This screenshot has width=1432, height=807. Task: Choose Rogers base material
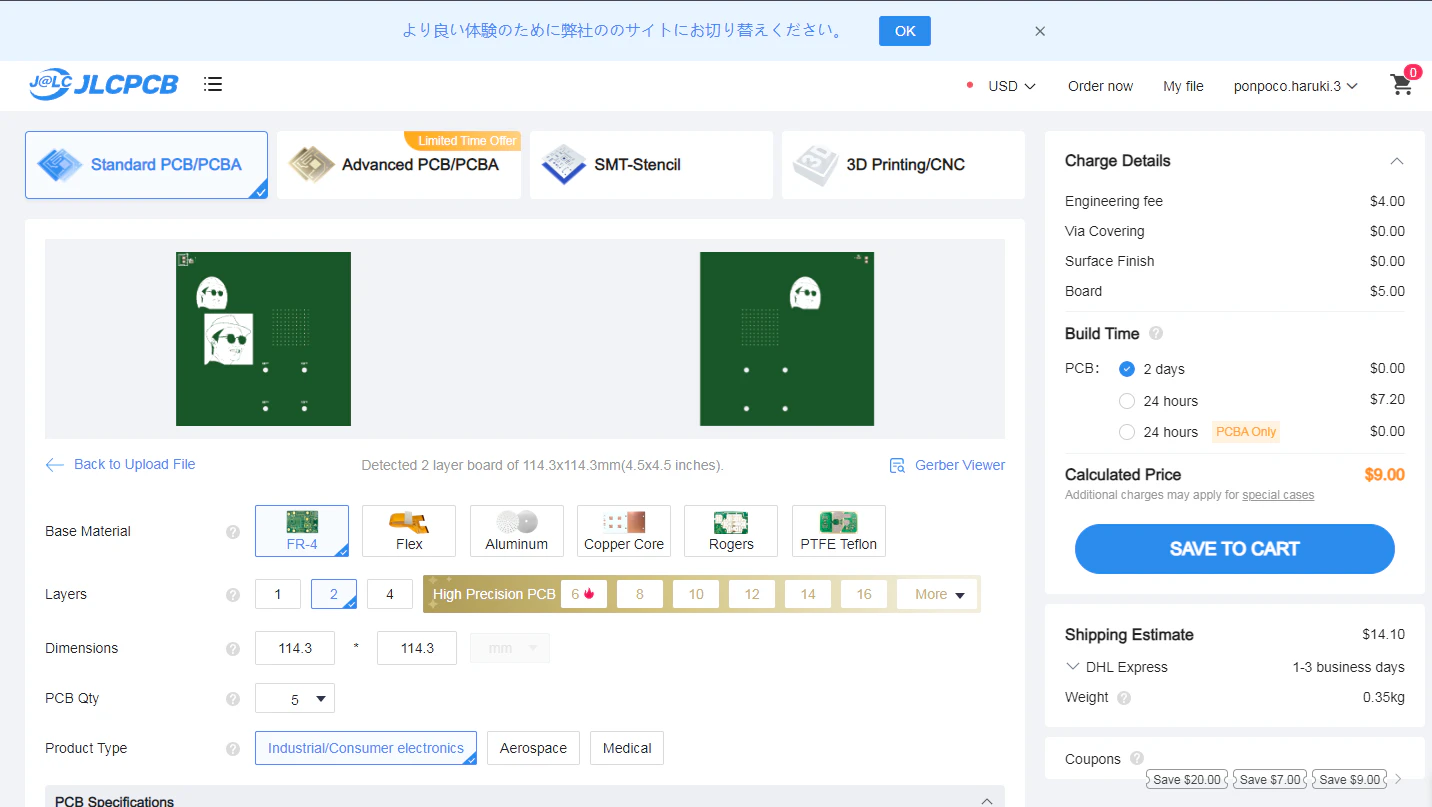click(x=731, y=531)
